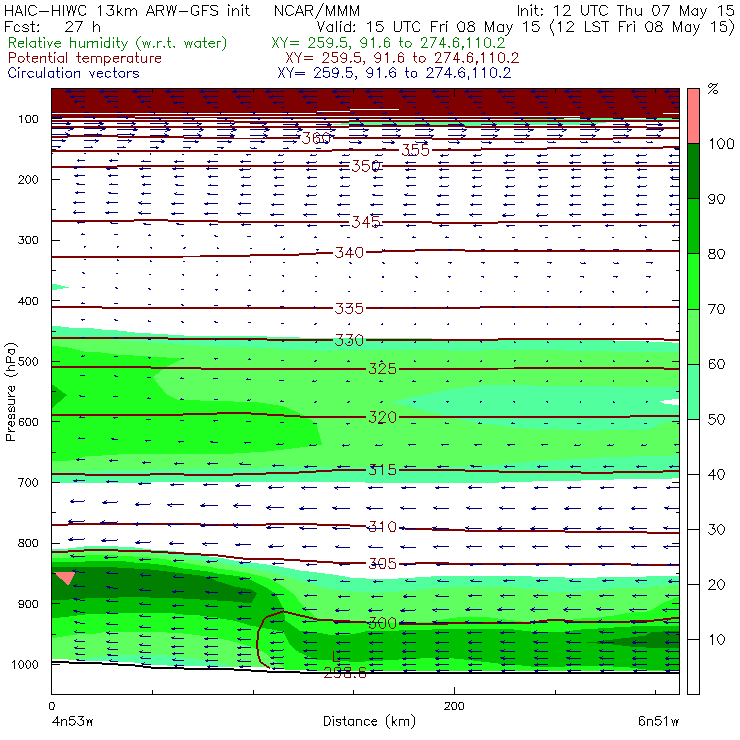Click the 355 contour label
The width and height of the screenshot is (740, 740).
(x=415, y=150)
